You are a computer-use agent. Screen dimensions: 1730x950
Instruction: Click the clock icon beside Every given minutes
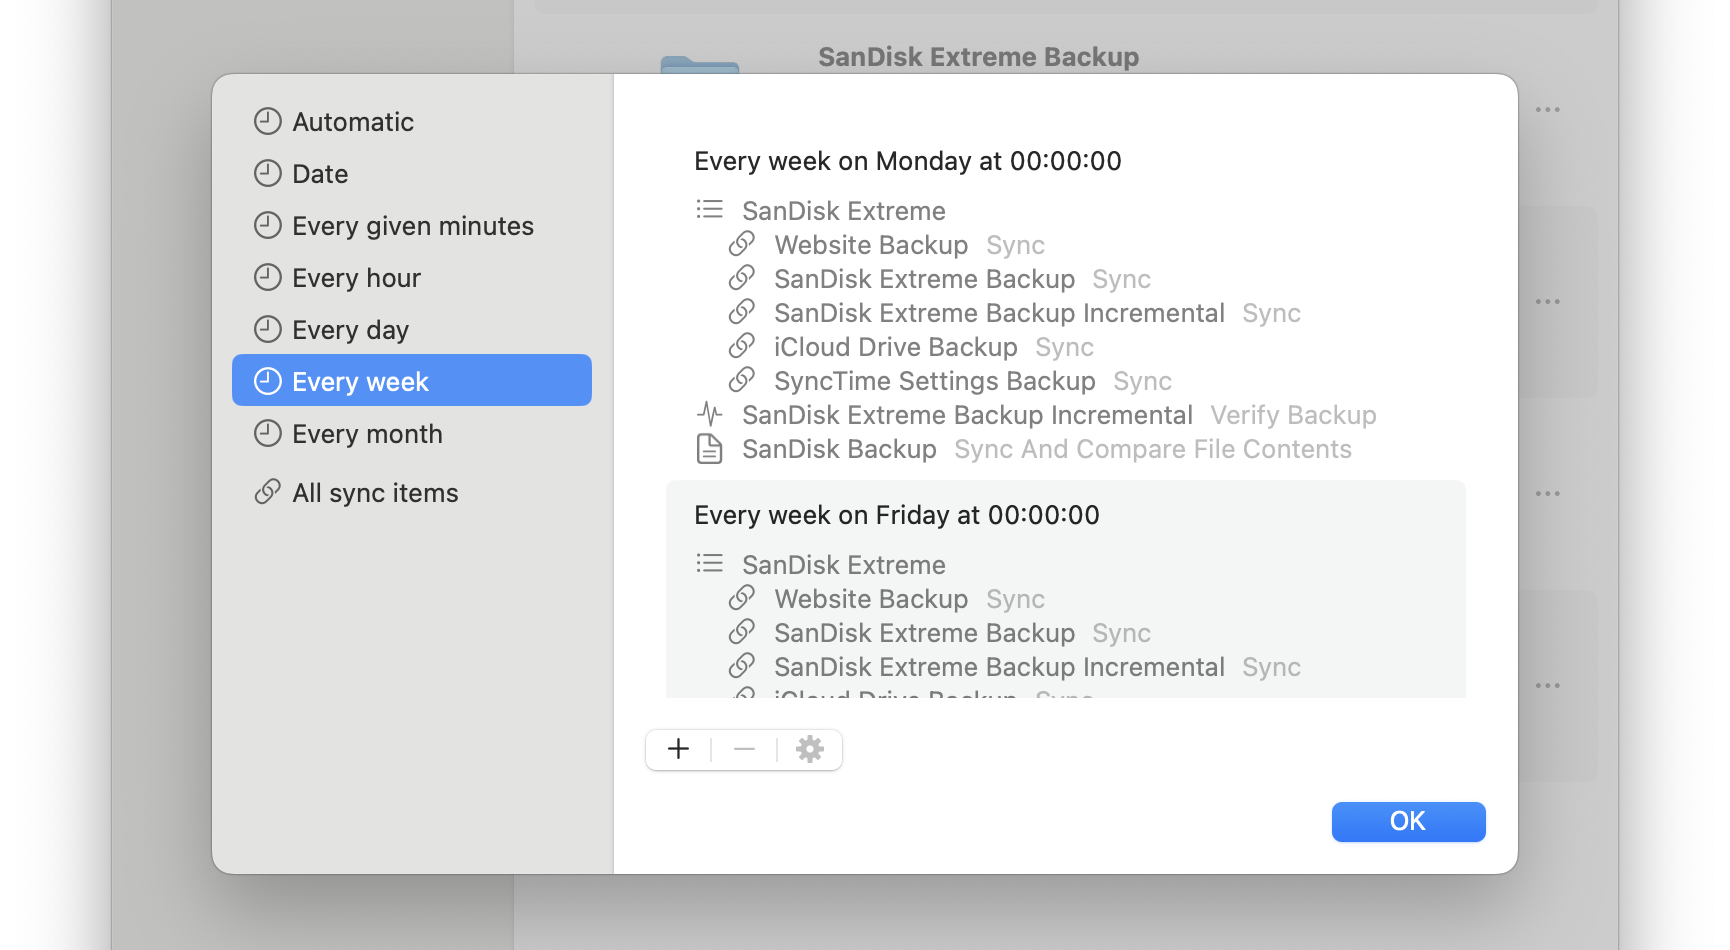(267, 225)
